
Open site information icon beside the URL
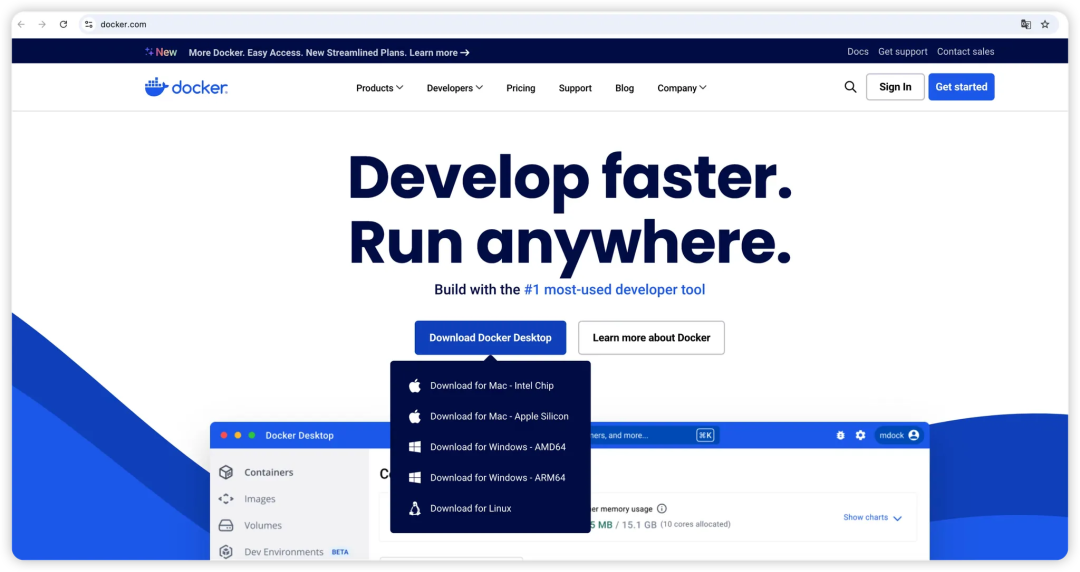coord(88,24)
